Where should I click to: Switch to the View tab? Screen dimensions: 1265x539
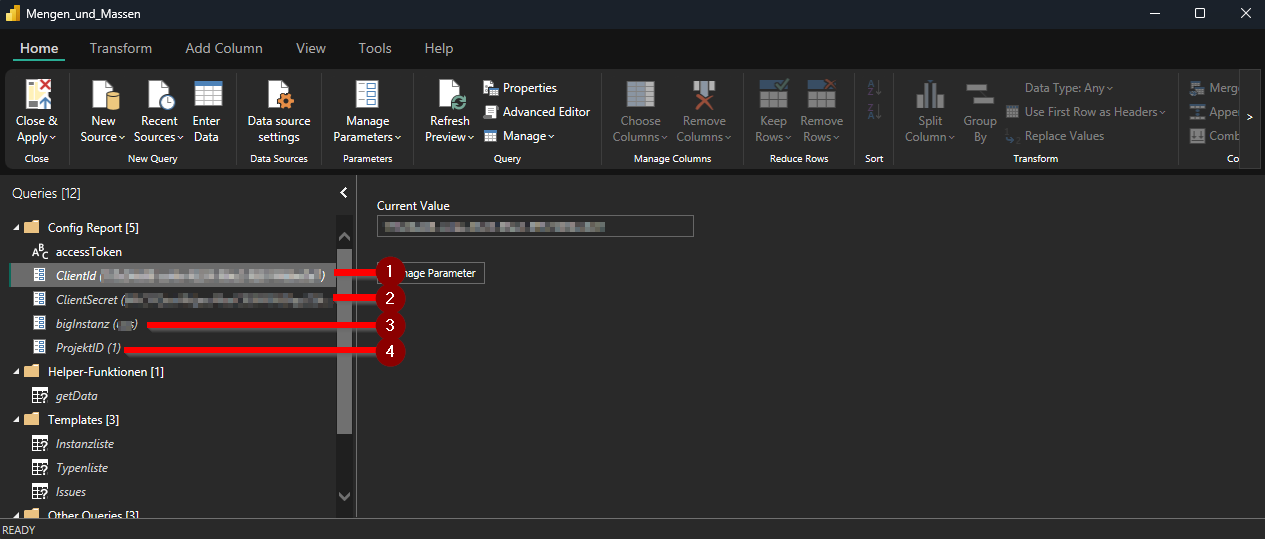click(x=311, y=48)
